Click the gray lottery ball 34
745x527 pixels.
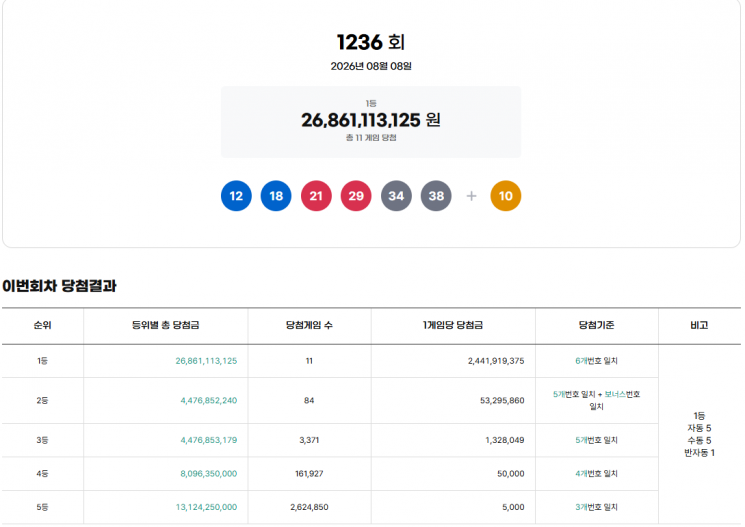coord(396,196)
